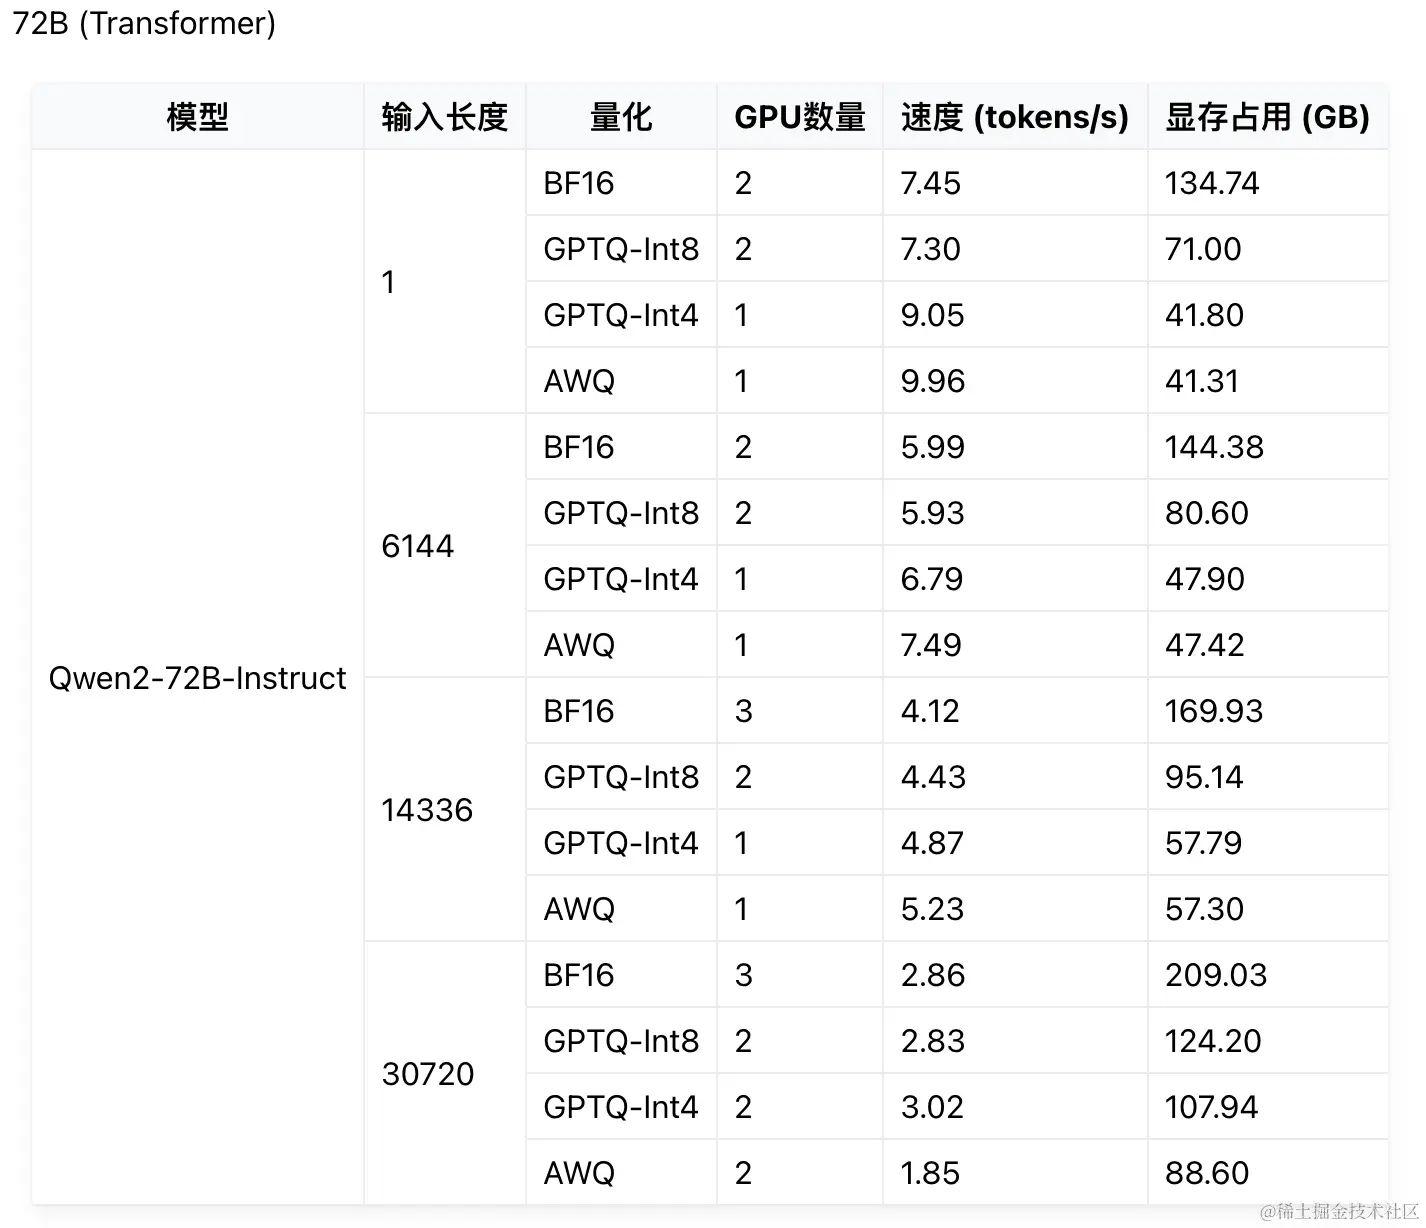Click the speed value '5.99'
The width and height of the screenshot is (1426, 1228).
pos(932,447)
